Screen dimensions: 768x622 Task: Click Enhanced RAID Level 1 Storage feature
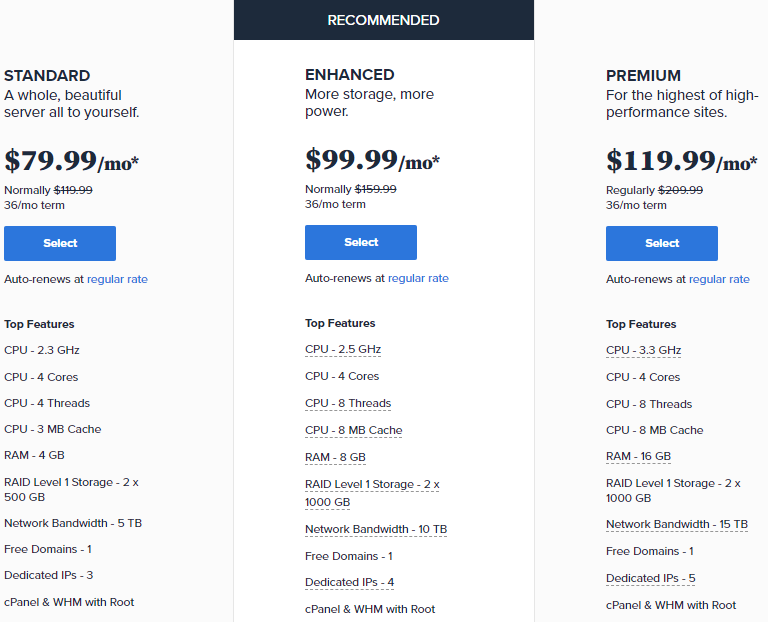pos(372,493)
